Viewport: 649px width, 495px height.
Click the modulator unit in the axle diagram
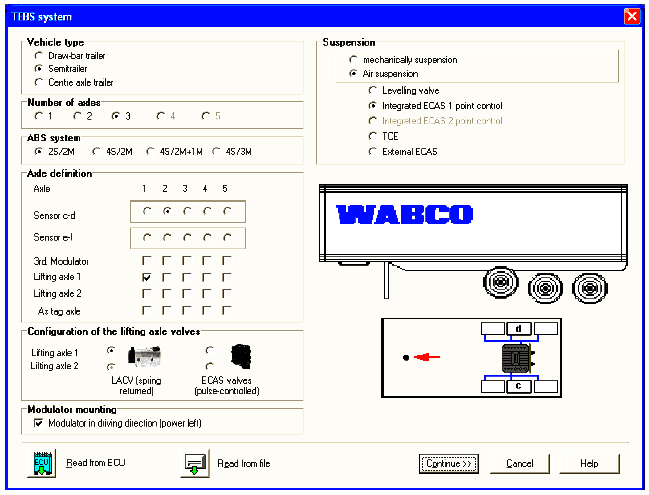pos(518,358)
